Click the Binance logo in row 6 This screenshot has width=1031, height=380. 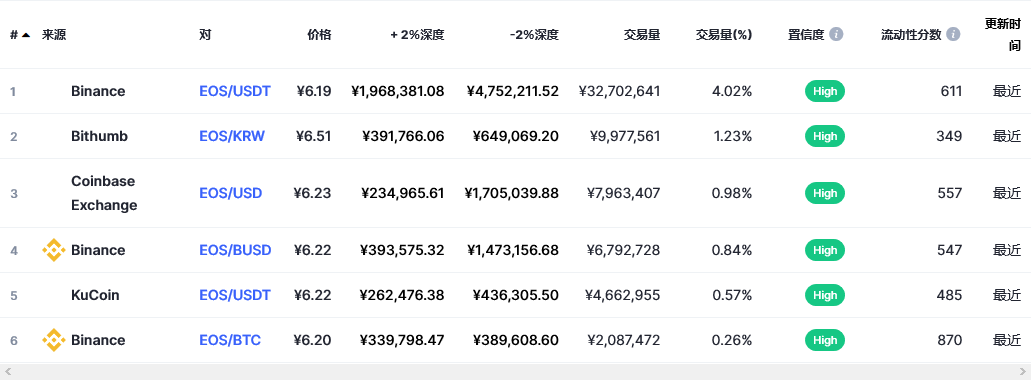53,340
